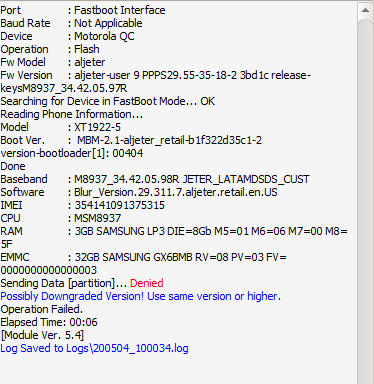Select the Software 'Blur_Version.29.311.7' line
374x384 pixels.
pyautogui.click(x=139, y=192)
